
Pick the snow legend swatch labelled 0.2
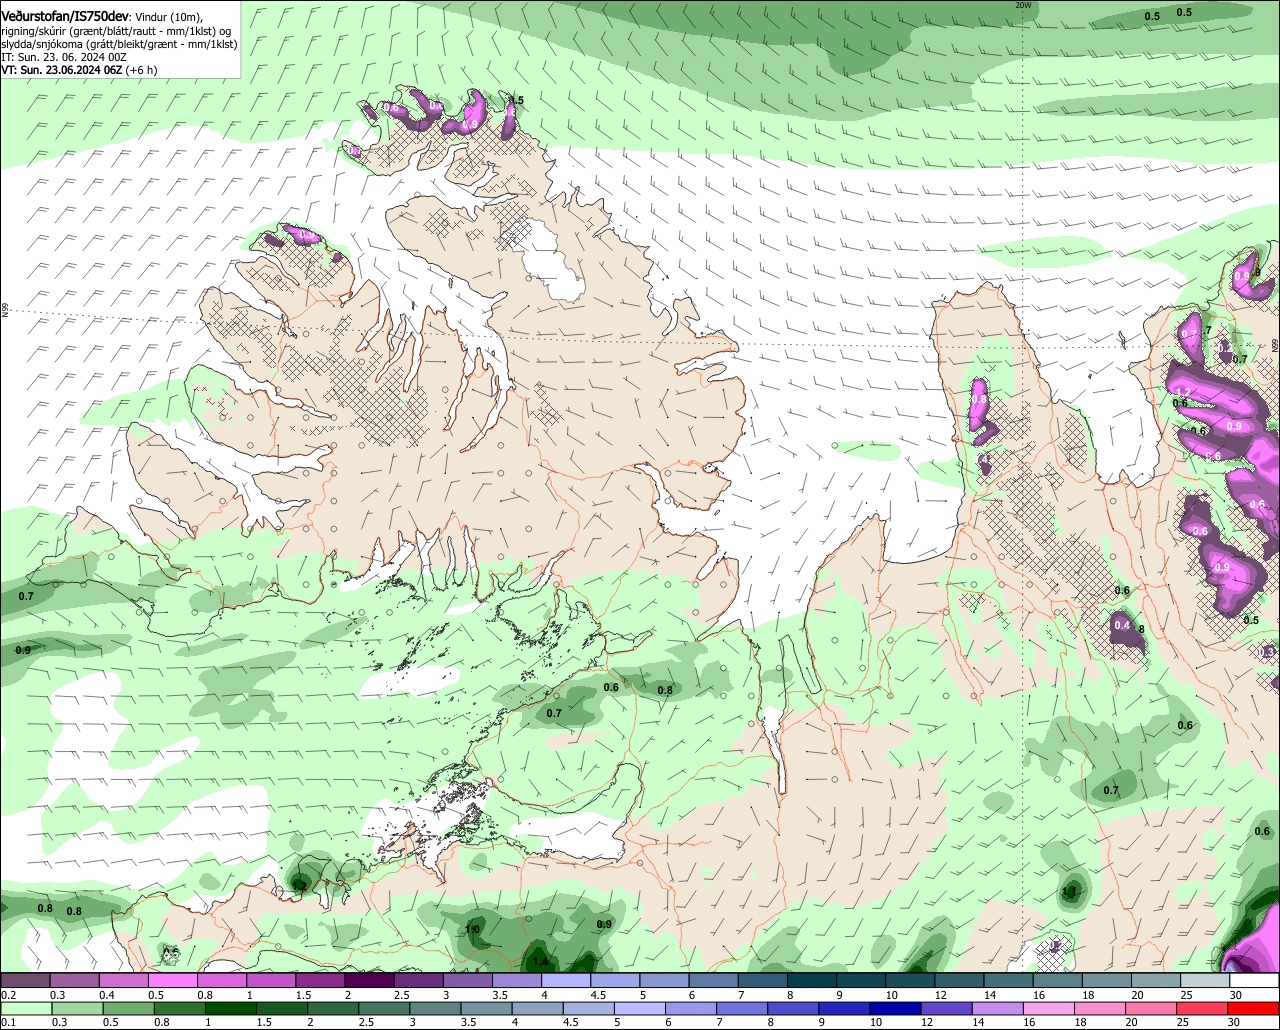[25, 981]
